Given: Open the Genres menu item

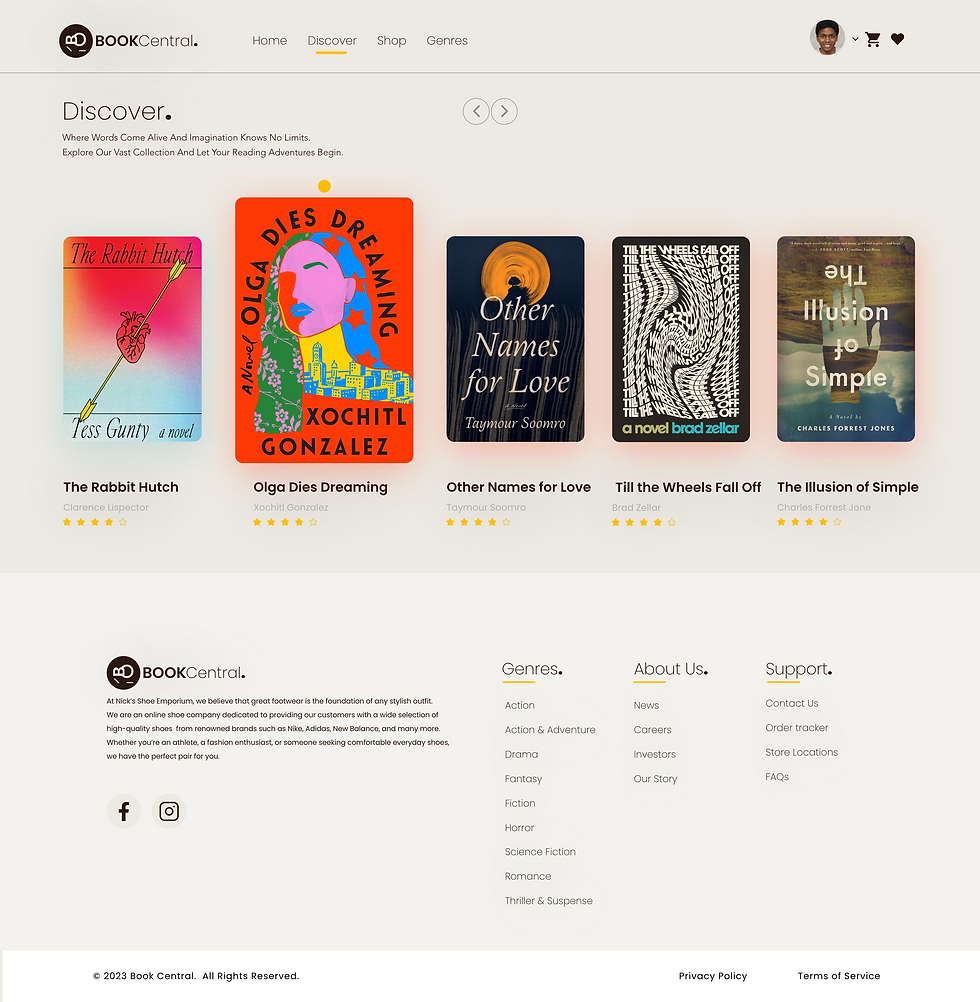Looking at the screenshot, I should click(x=447, y=40).
